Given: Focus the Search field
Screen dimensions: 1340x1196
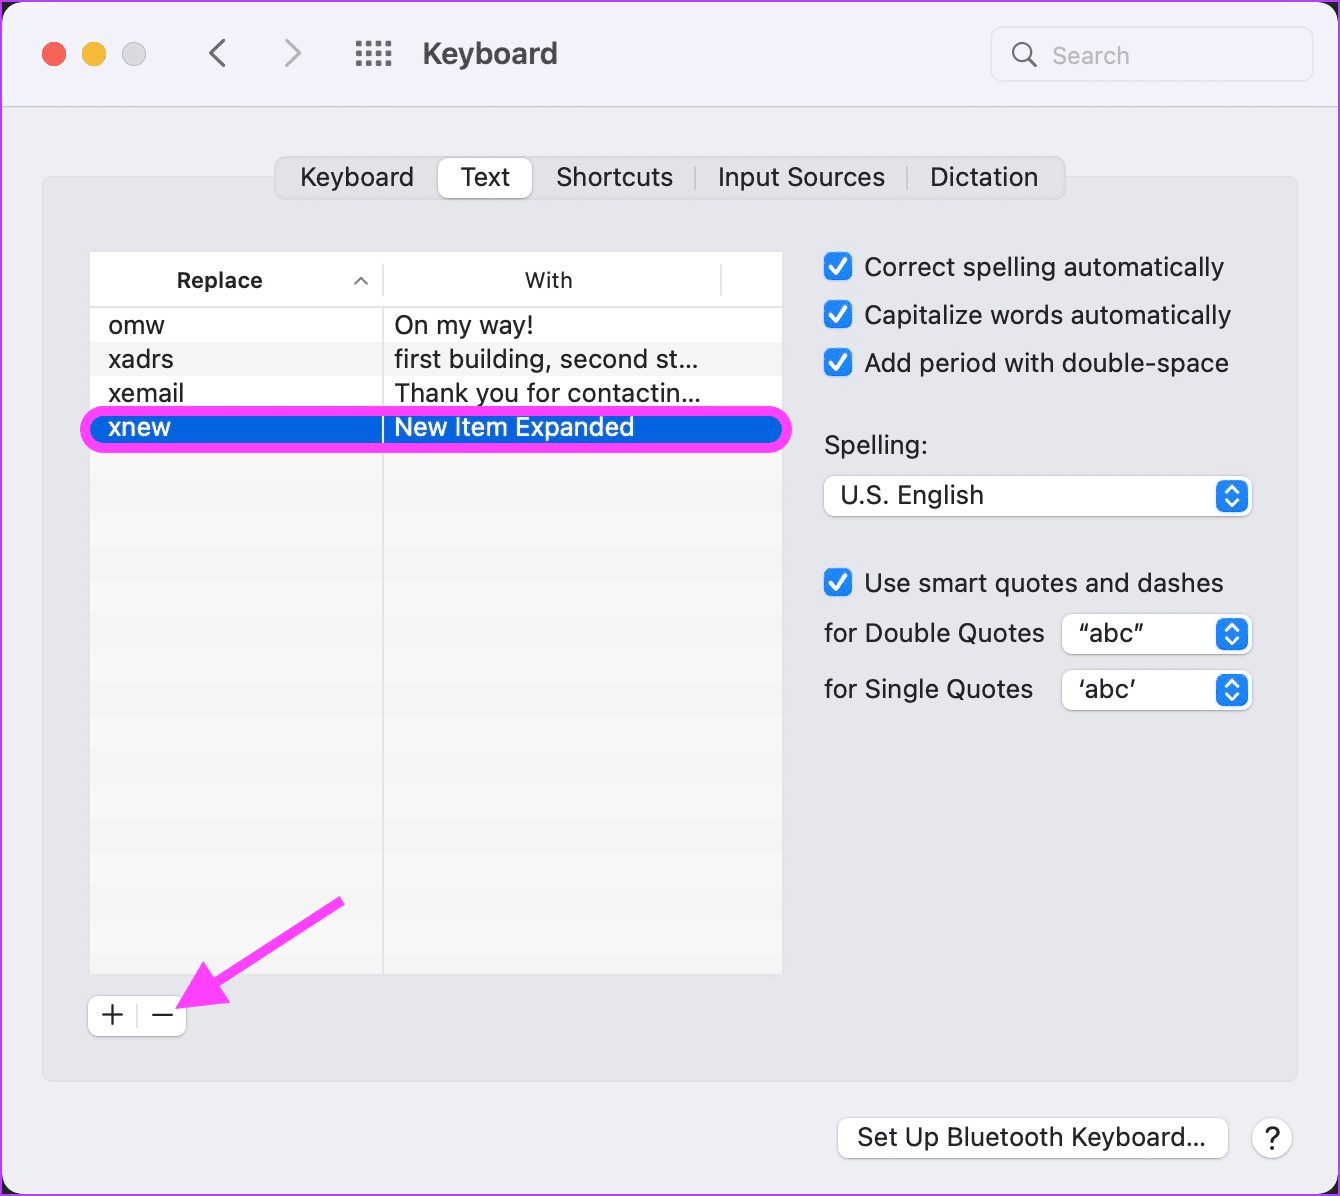Looking at the screenshot, I should (x=1151, y=55).
